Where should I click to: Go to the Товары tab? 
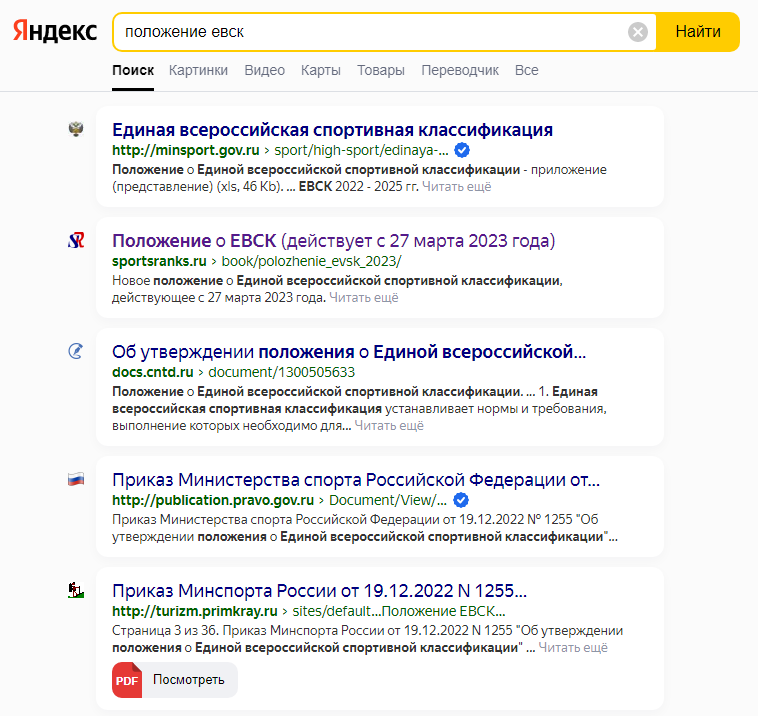pyautogui.click(x=380, y=70)
